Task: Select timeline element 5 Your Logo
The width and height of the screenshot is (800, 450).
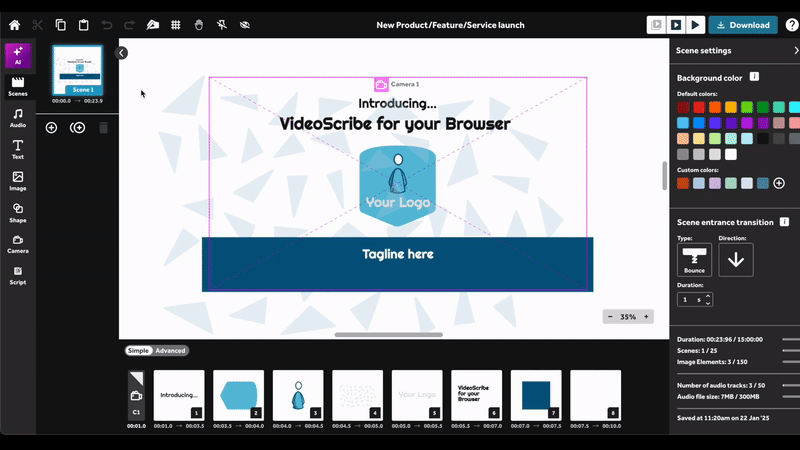Action: pos(417,395)
